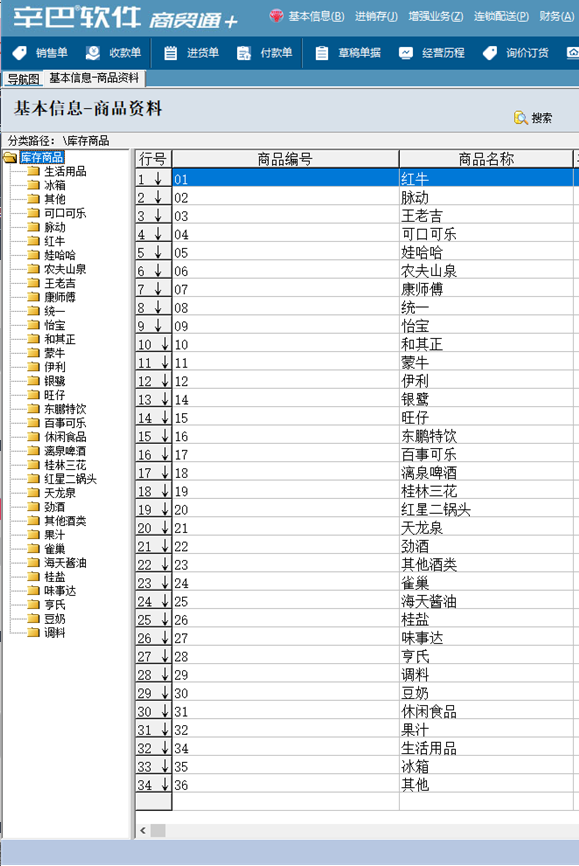Click the down arrow in row 5
The image size is (579, 866).
point(158,252)
